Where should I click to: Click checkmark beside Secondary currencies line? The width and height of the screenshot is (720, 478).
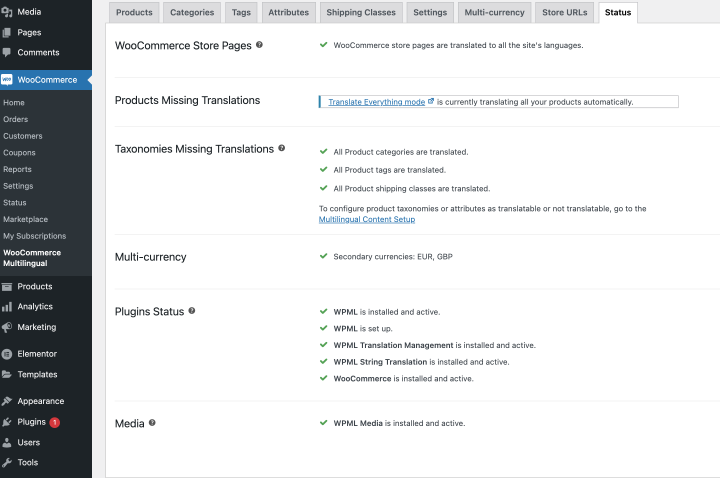(x=323, y=256)
